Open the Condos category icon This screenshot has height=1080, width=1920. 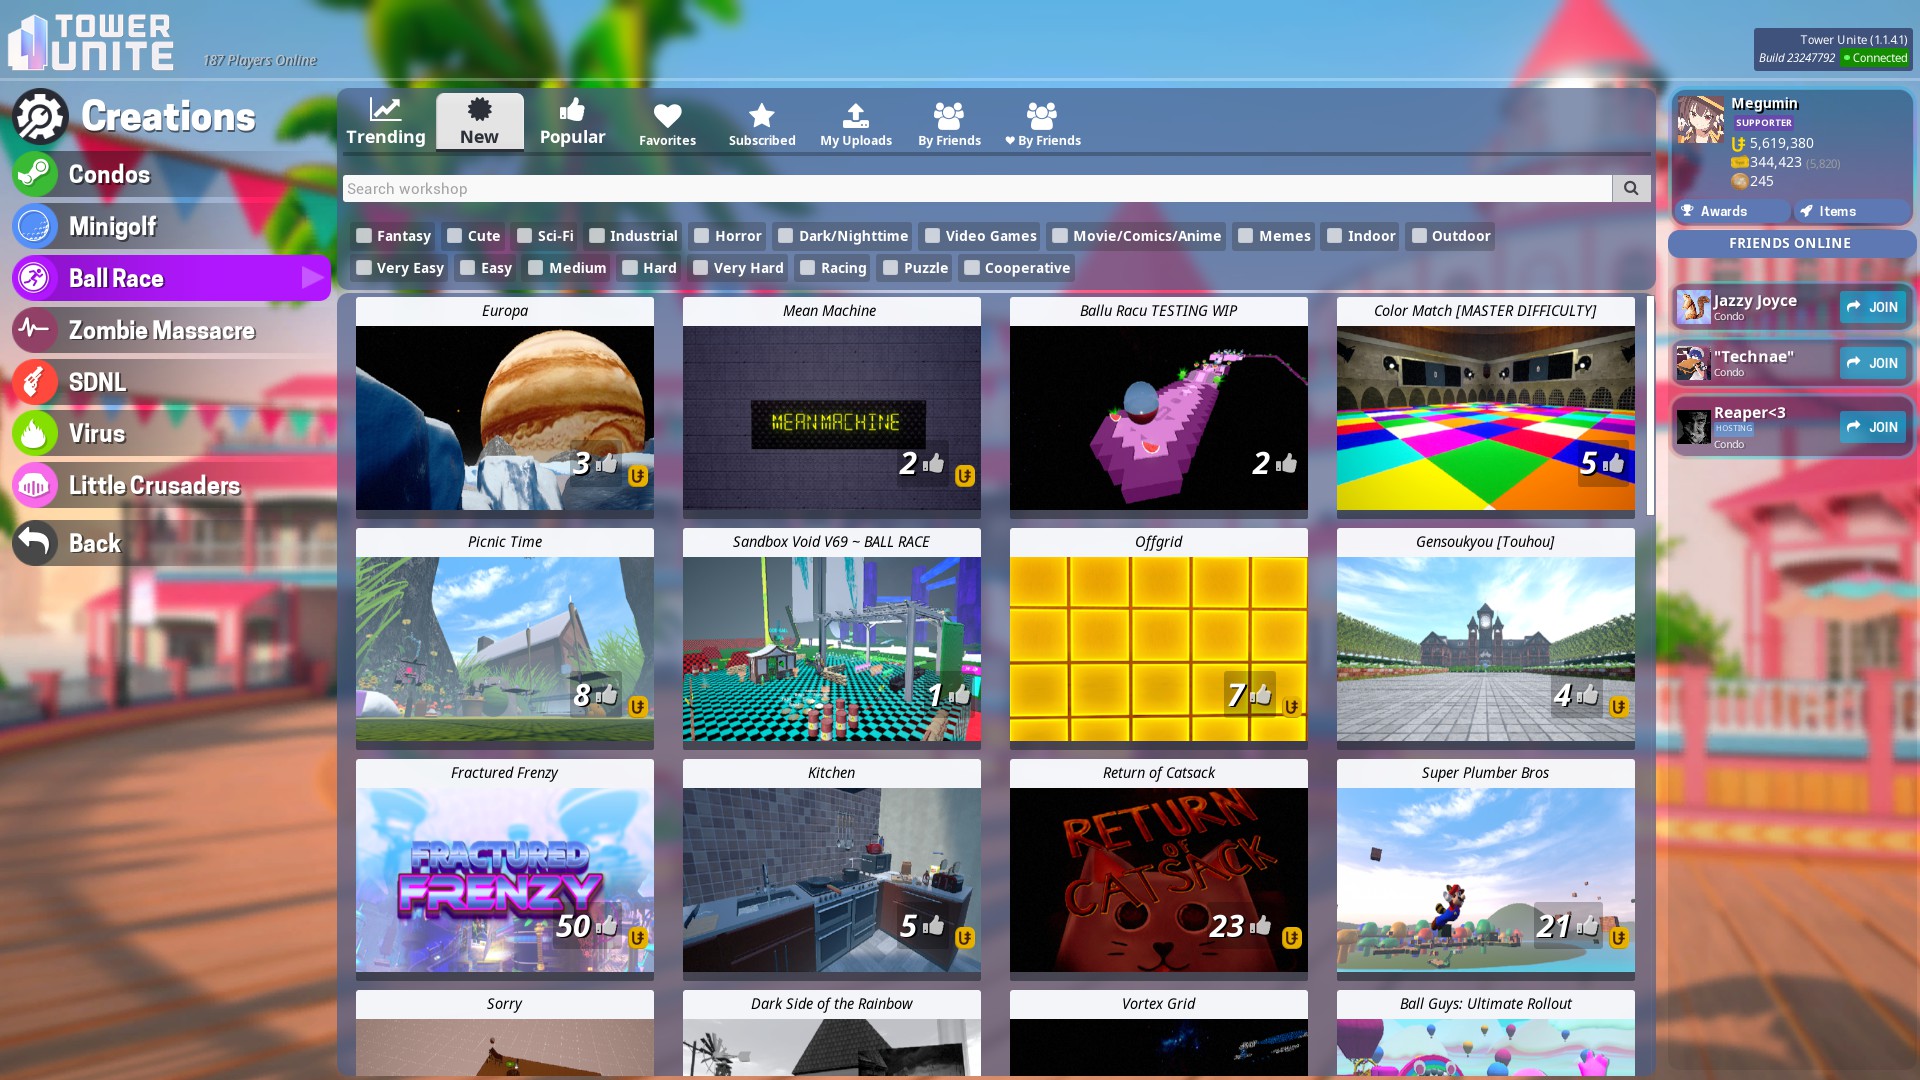pyautogui.click(x=35, y=174)
